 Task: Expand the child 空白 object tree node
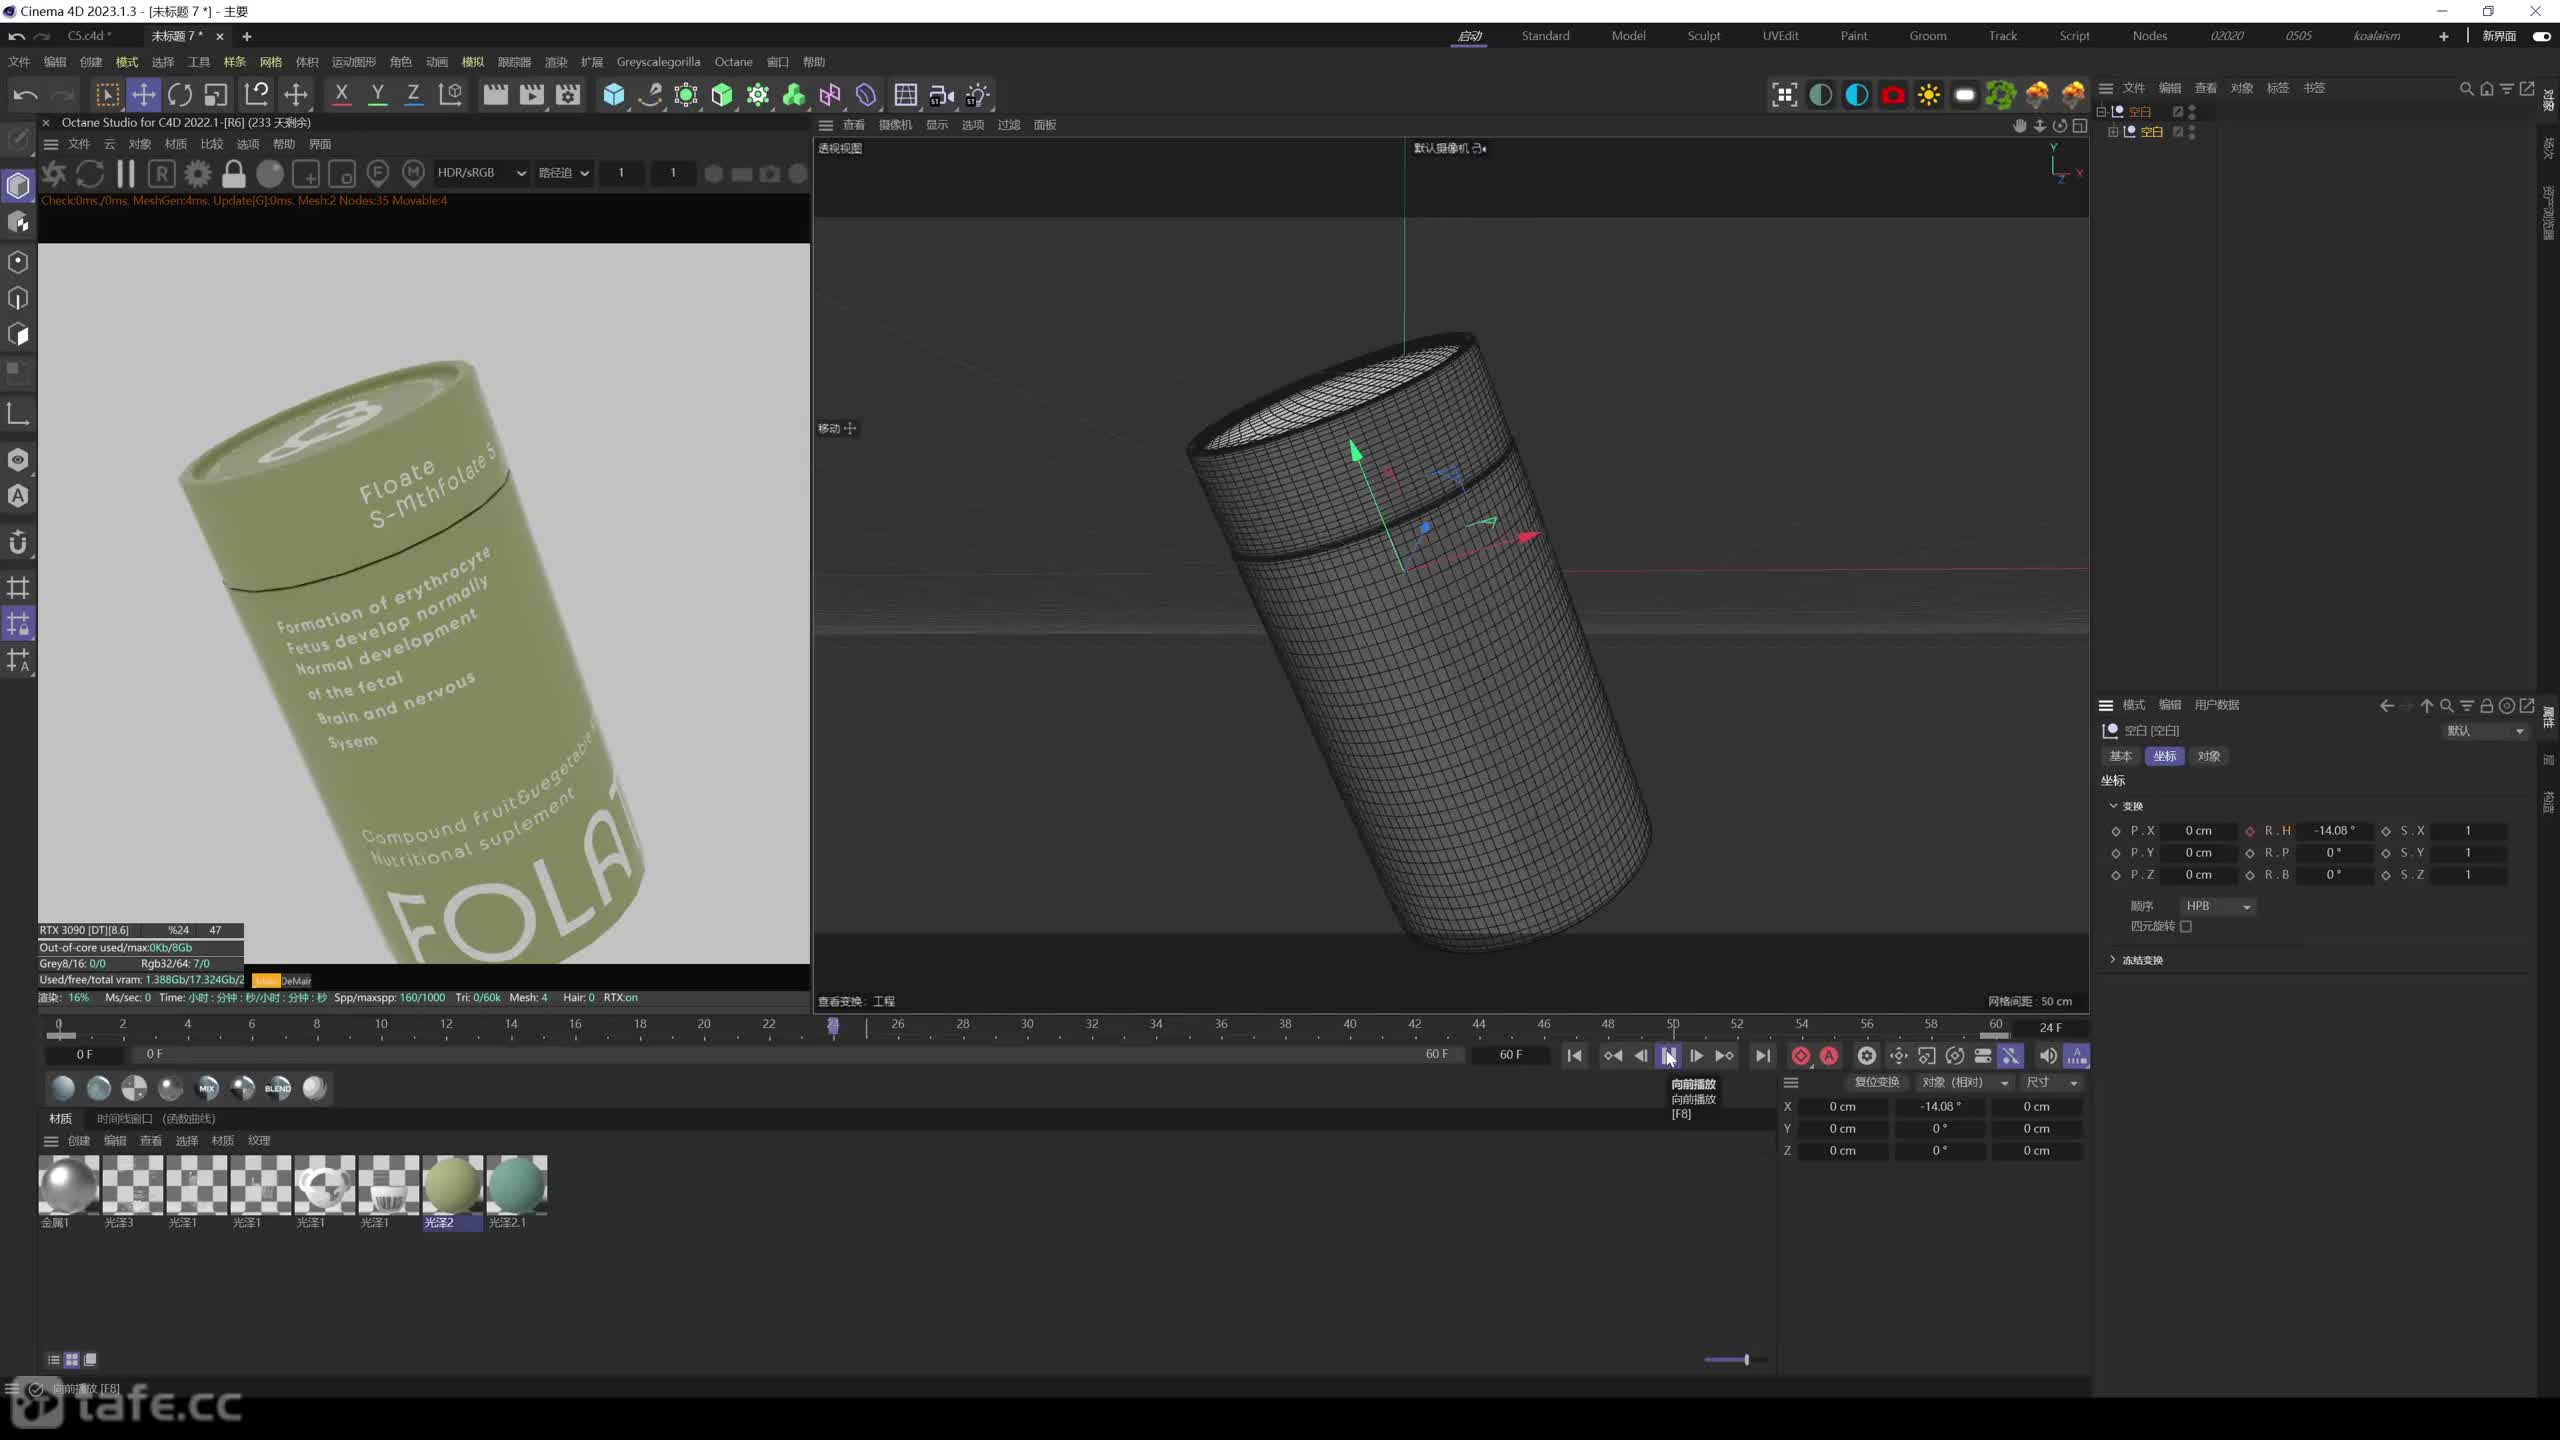[2113, 132]
